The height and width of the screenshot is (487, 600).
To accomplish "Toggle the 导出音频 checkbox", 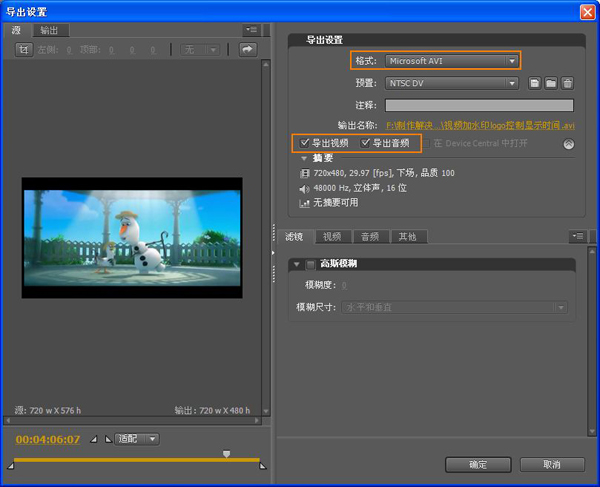I will (365, 143).
